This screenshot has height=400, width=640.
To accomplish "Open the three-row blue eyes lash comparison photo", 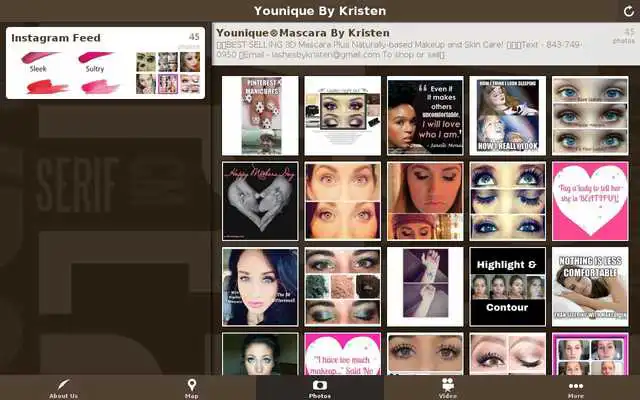I will pos(590,116).
